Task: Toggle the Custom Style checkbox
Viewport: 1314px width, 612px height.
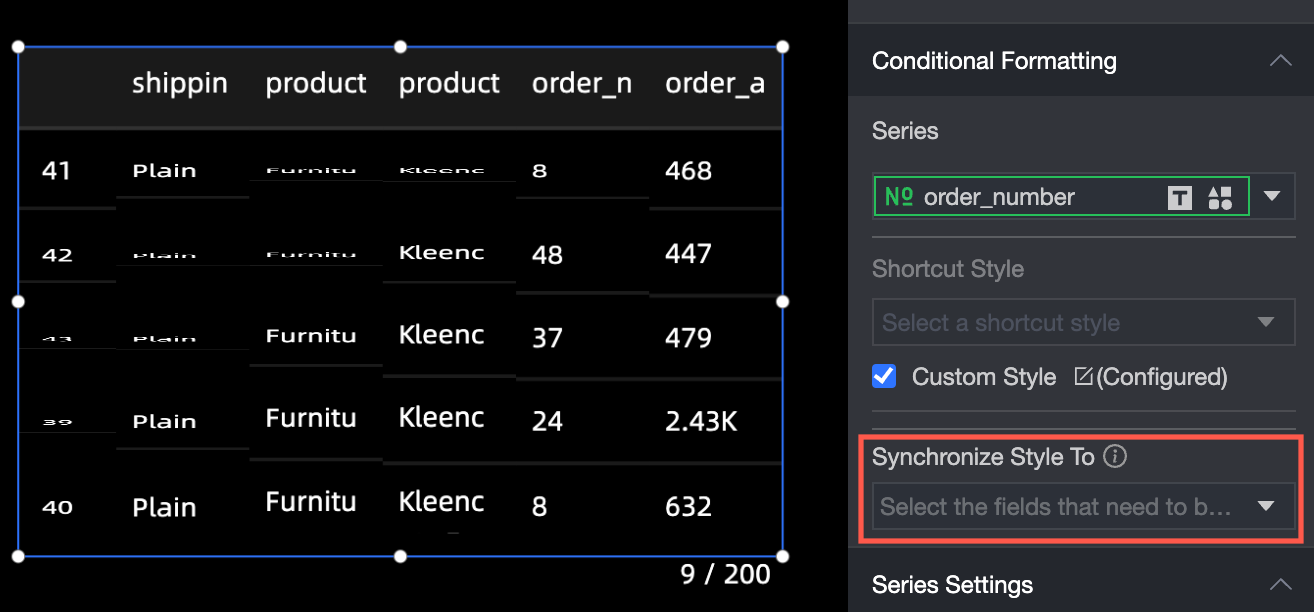Action: (x=884, y=377)
